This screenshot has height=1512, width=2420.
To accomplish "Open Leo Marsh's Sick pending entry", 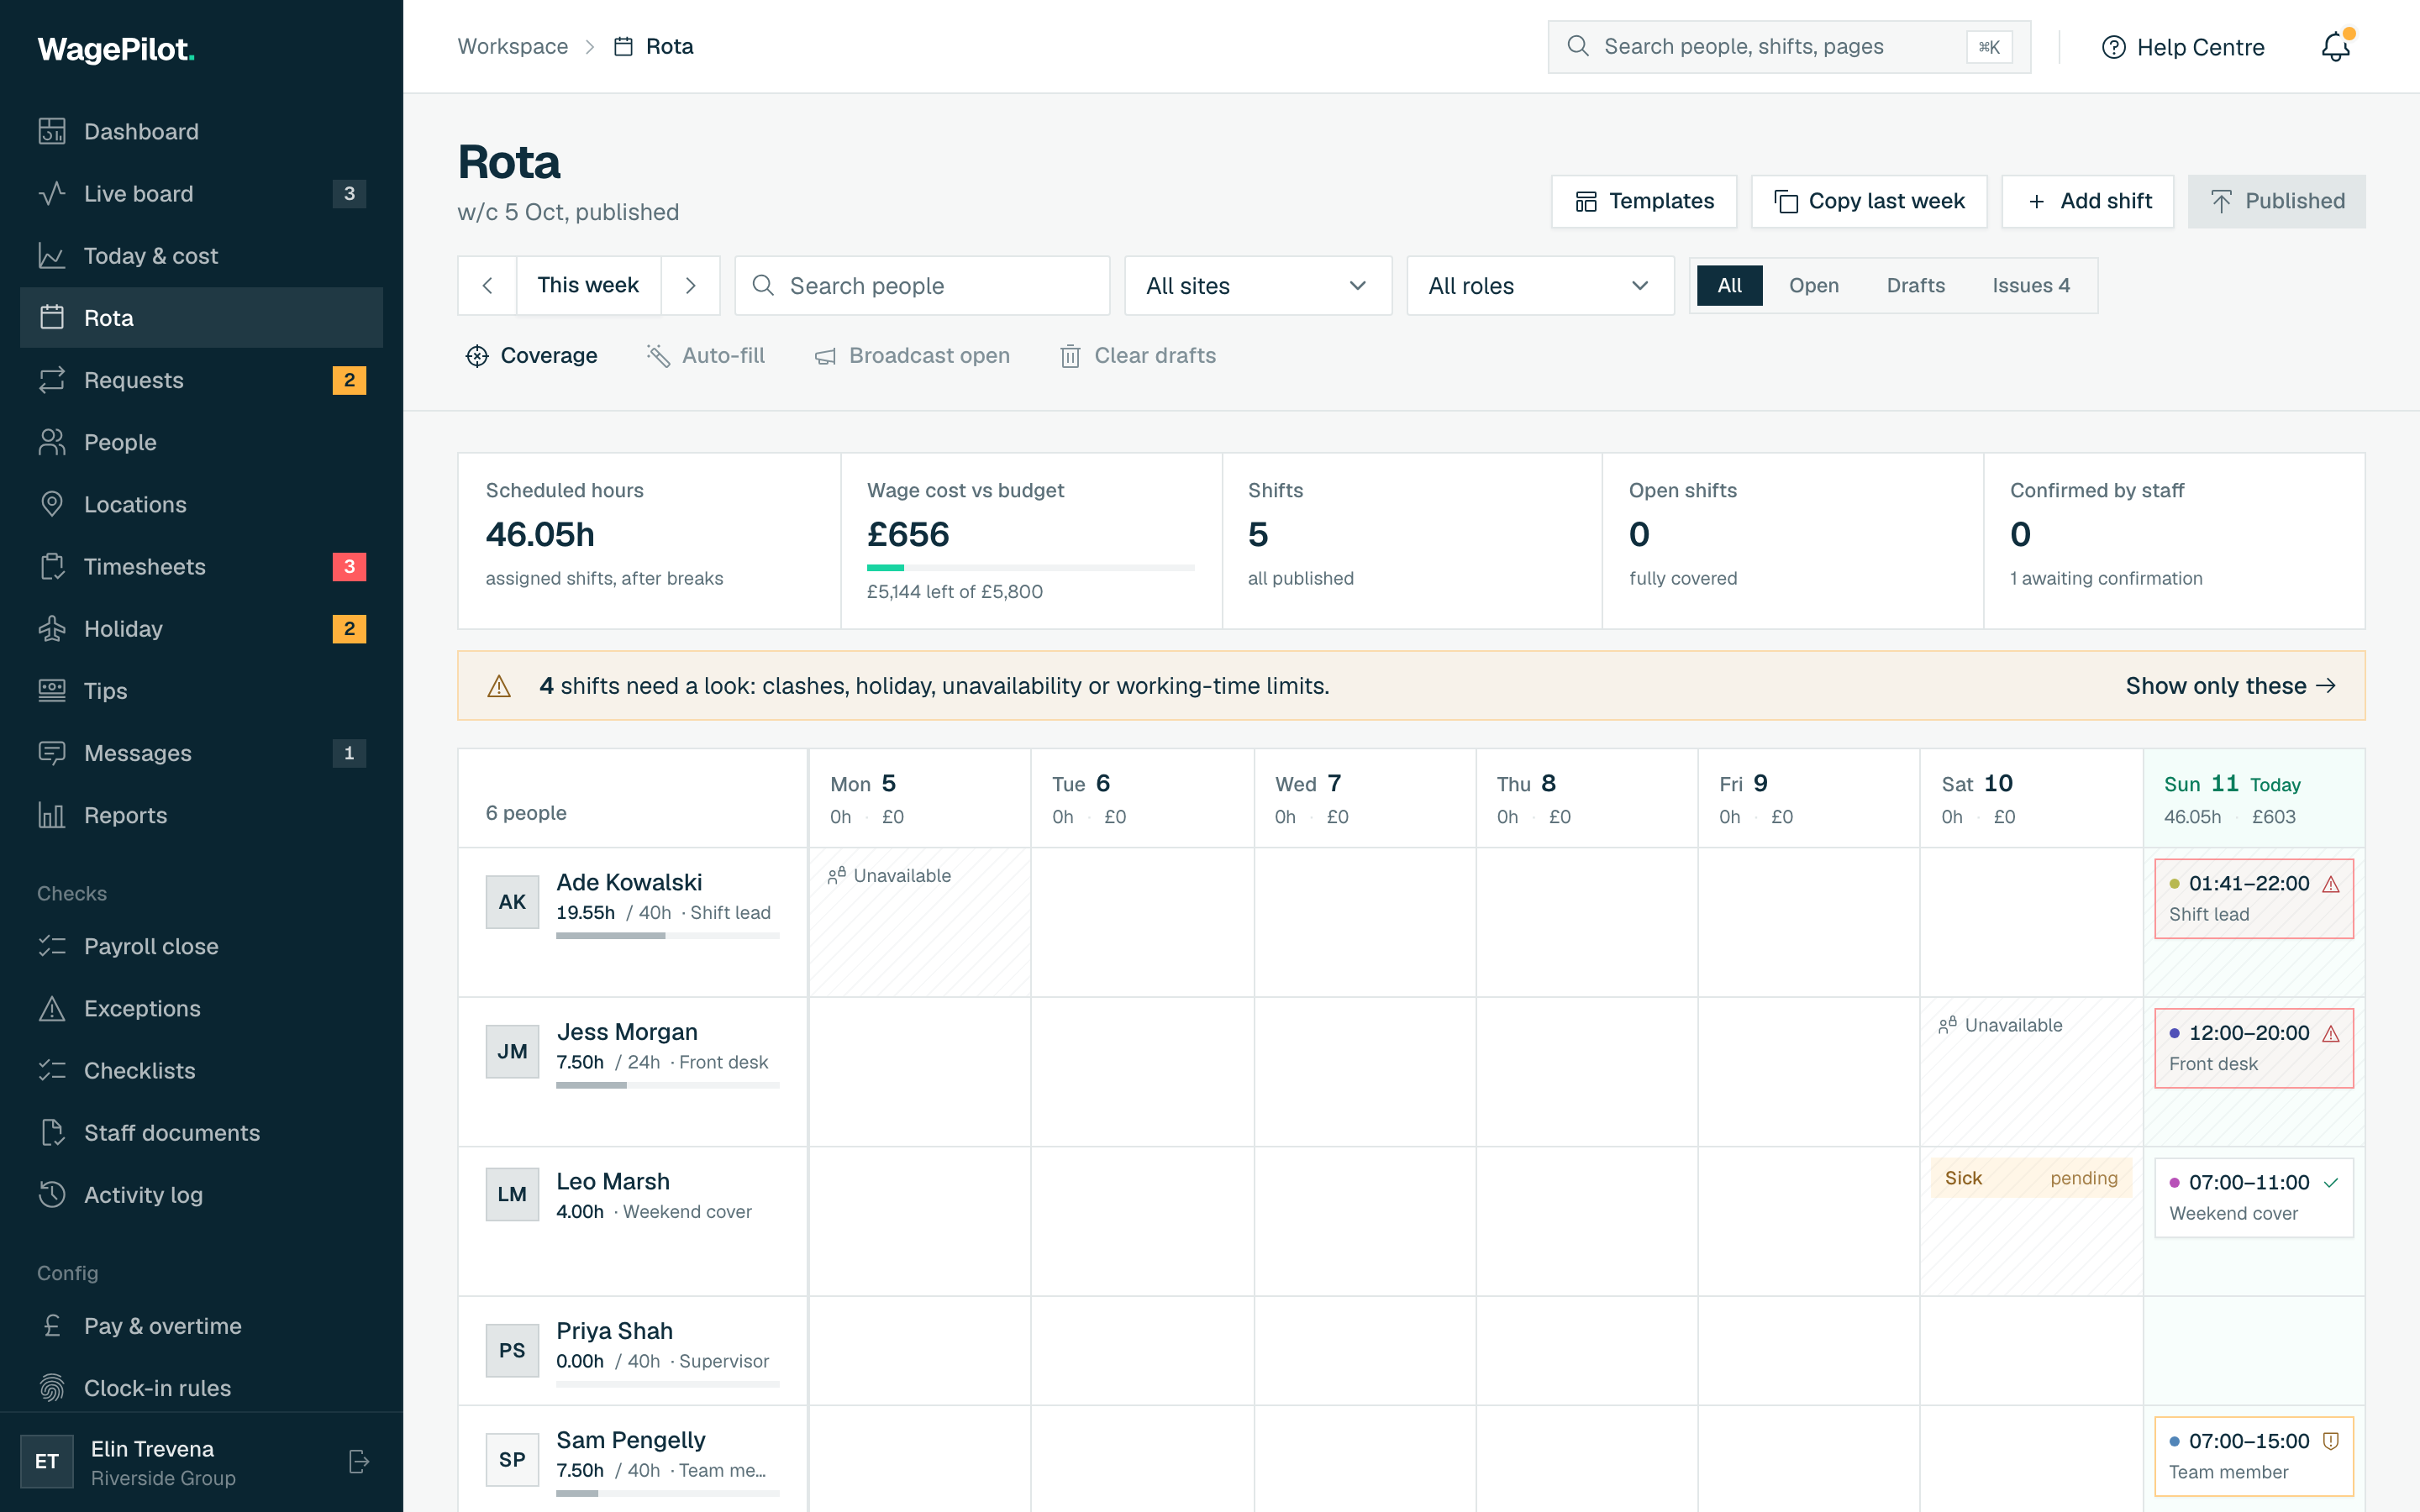I will click(2030, 1178).
